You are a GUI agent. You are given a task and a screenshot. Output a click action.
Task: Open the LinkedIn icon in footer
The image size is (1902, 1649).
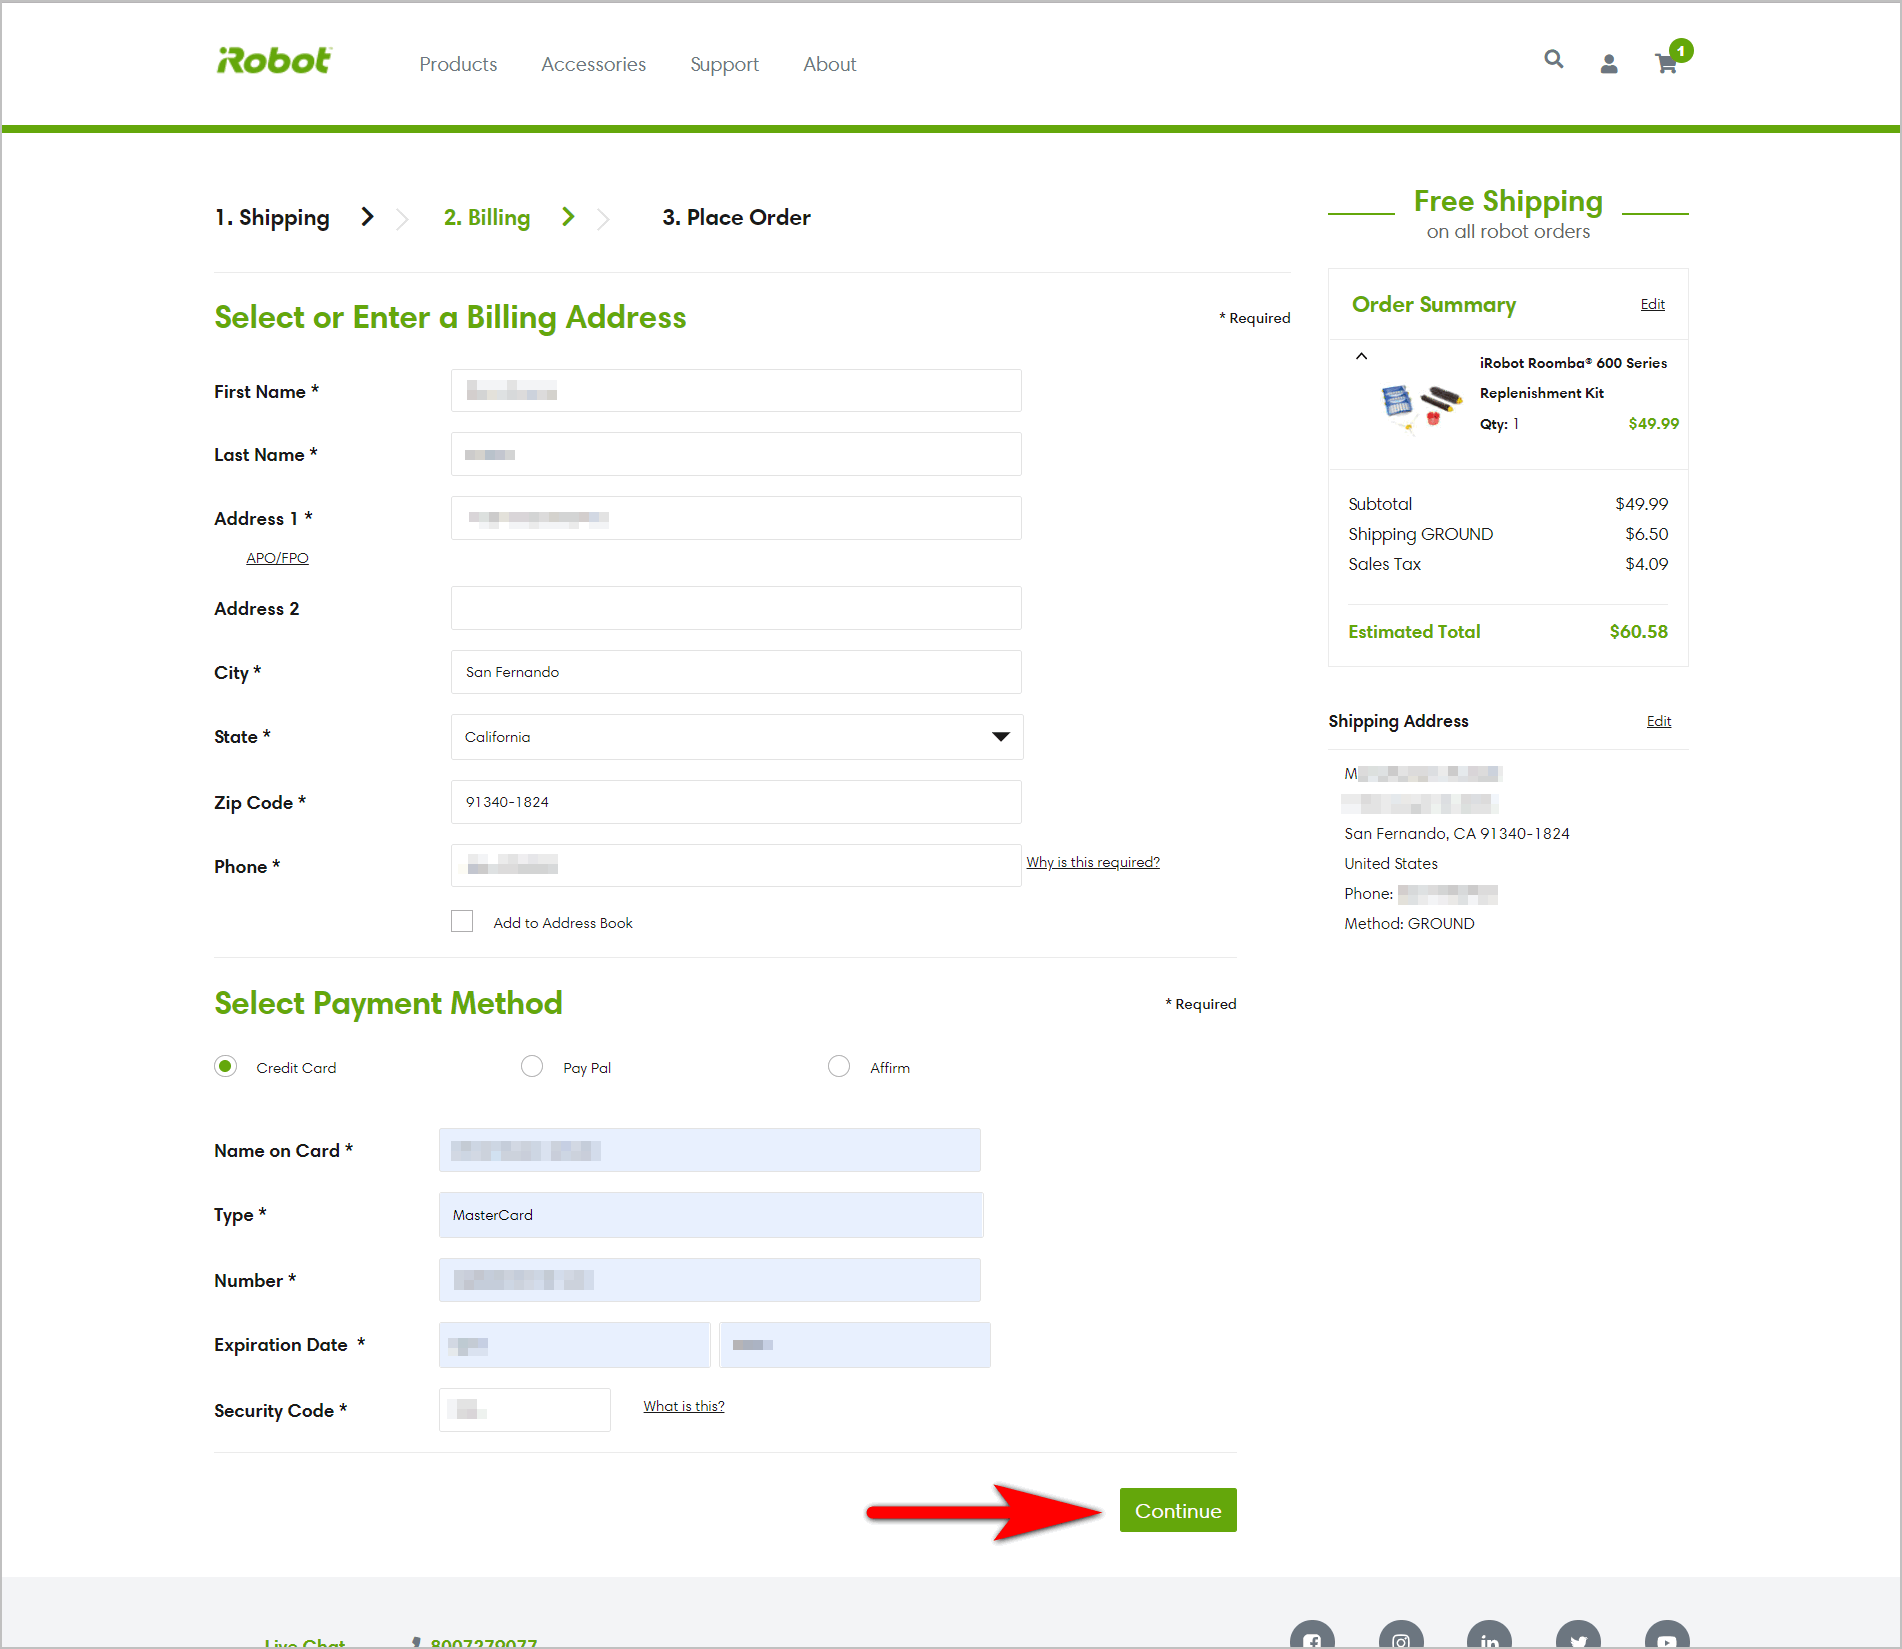[x=1489, y=1636]
